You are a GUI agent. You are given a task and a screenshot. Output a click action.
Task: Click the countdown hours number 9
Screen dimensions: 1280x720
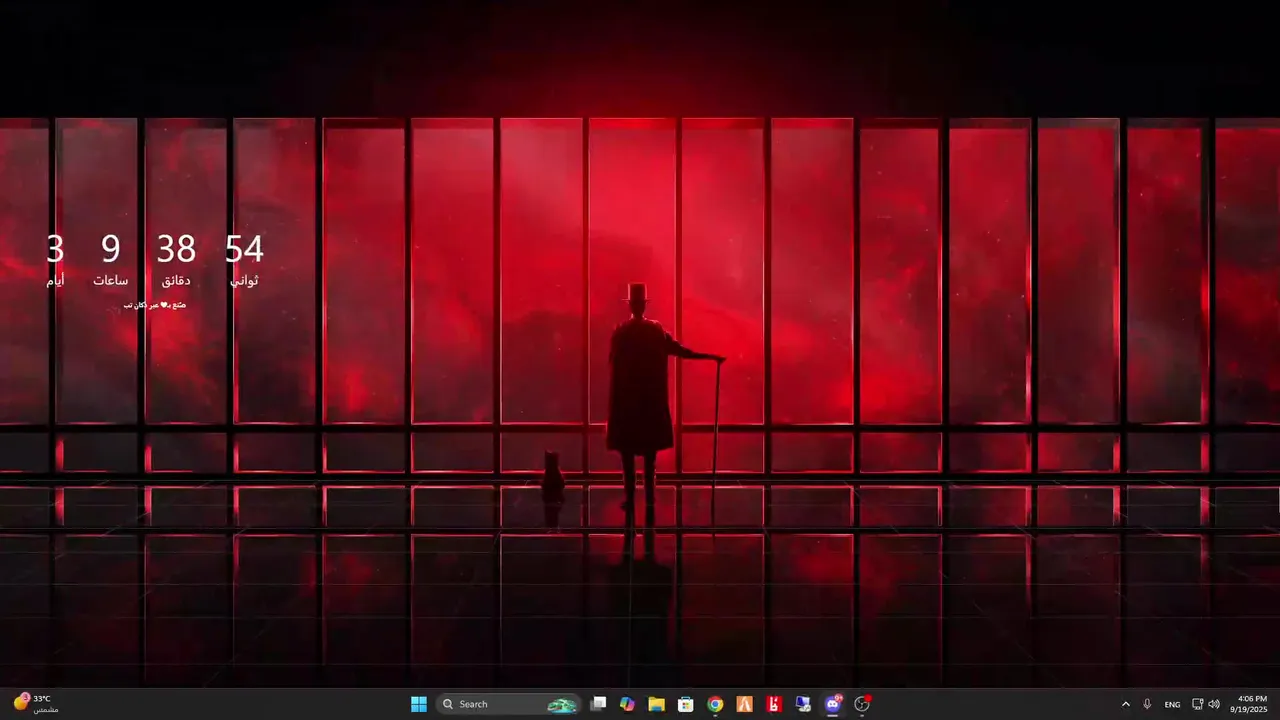pyautogui.click(x=111, y=249)
